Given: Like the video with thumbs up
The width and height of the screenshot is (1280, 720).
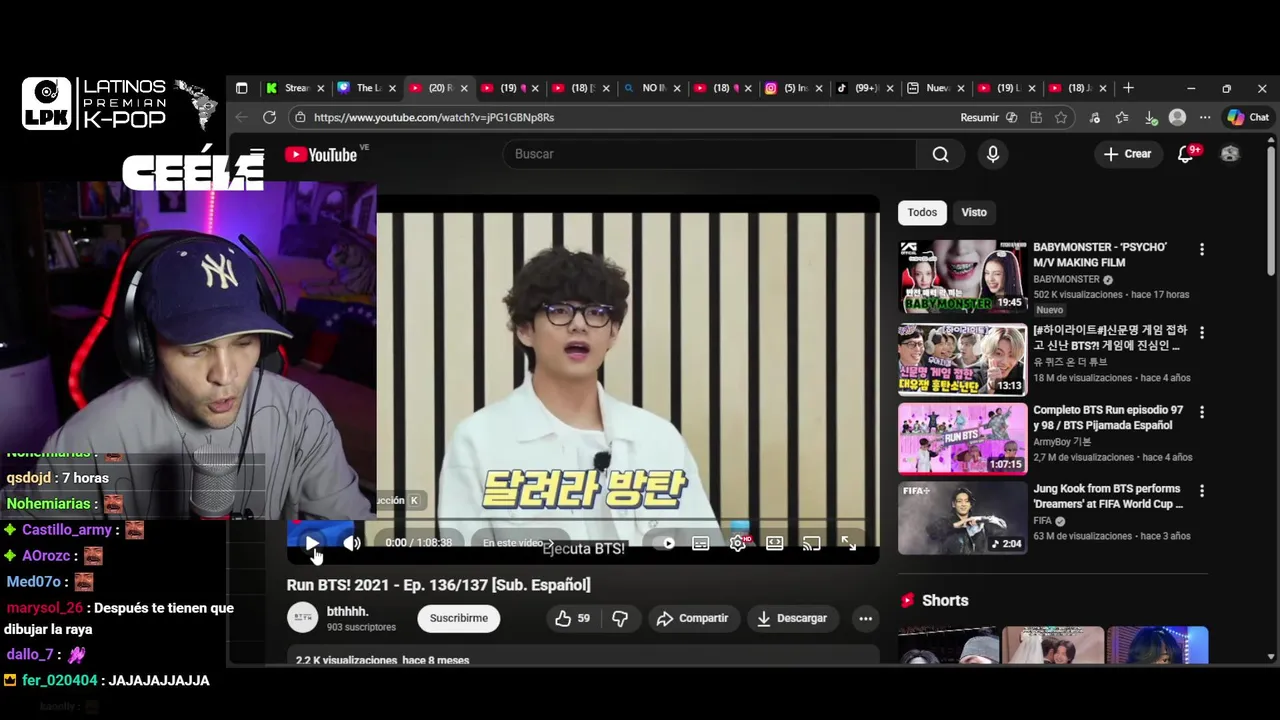Looking at the screenshot, I should click(x=572, y=618).
